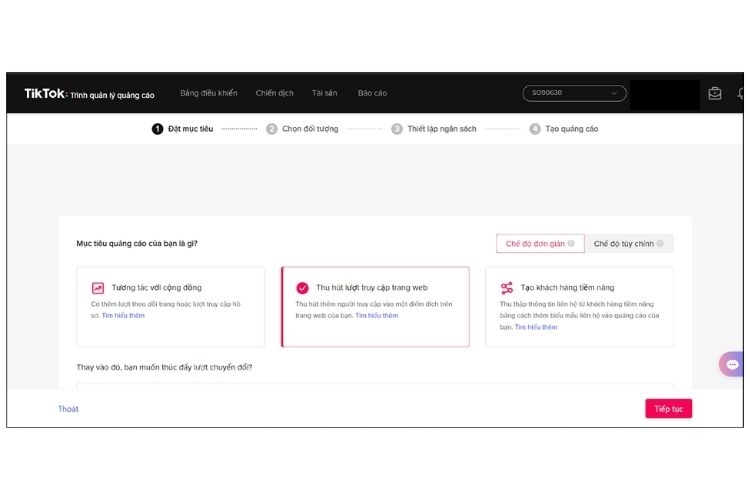The height and width of the screenshot is (500, 750).
Task: Go to step 'Thiết lập ngân sách'
Action: [441, 129]
